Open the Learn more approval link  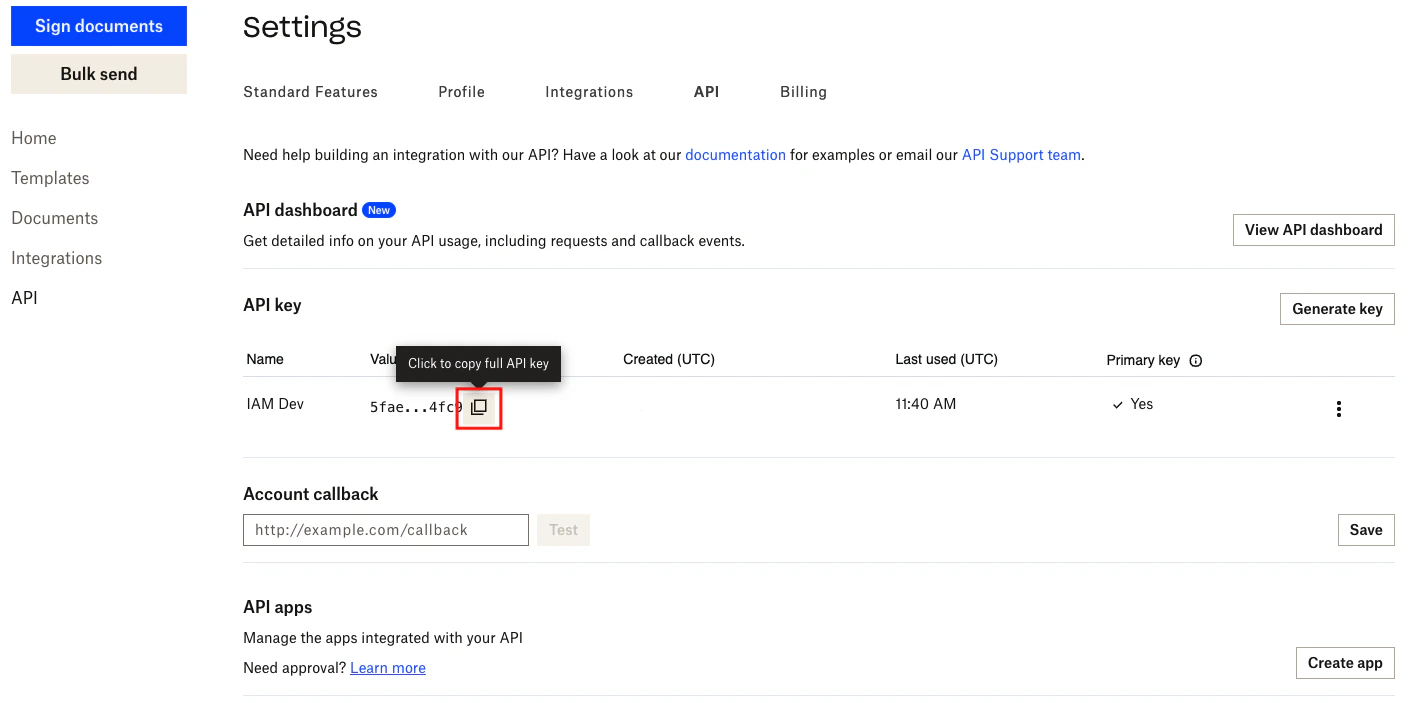point(388,667)
